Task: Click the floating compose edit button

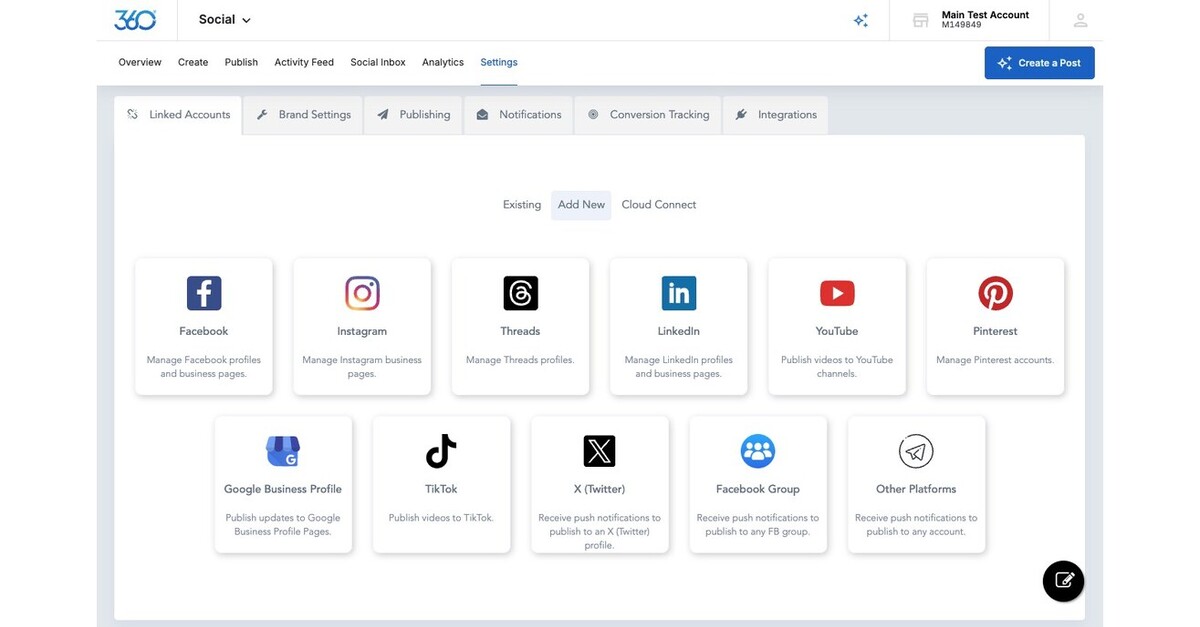Action: (1063, 581)
